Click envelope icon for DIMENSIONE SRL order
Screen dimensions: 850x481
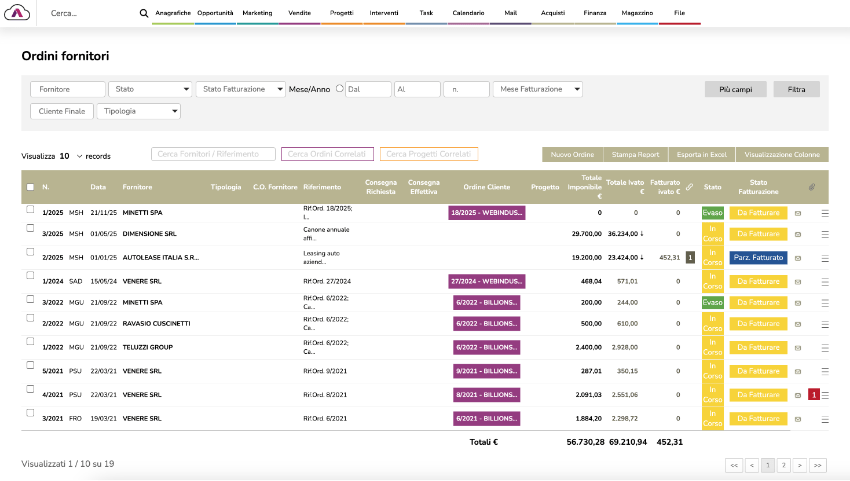coord(798,235)
